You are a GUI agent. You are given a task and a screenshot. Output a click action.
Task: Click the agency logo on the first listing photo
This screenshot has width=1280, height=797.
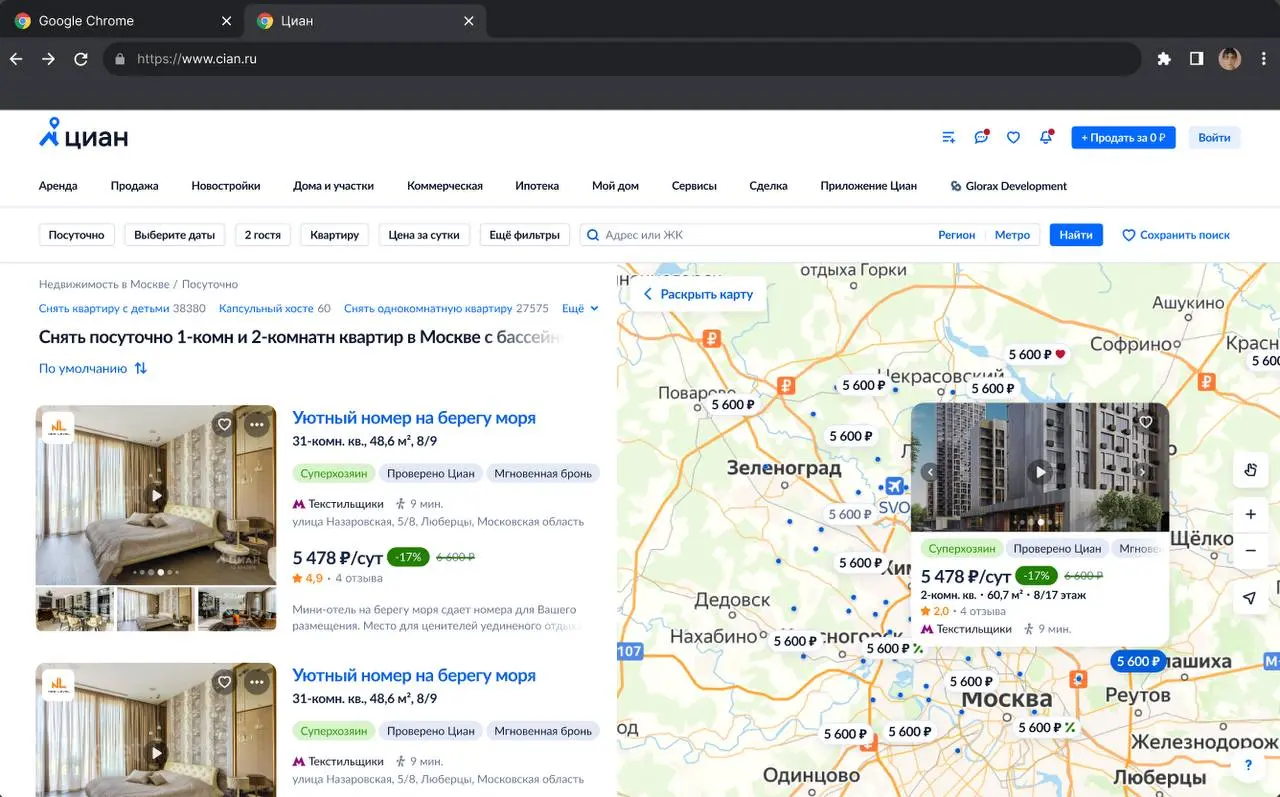[x=58, y=428]
